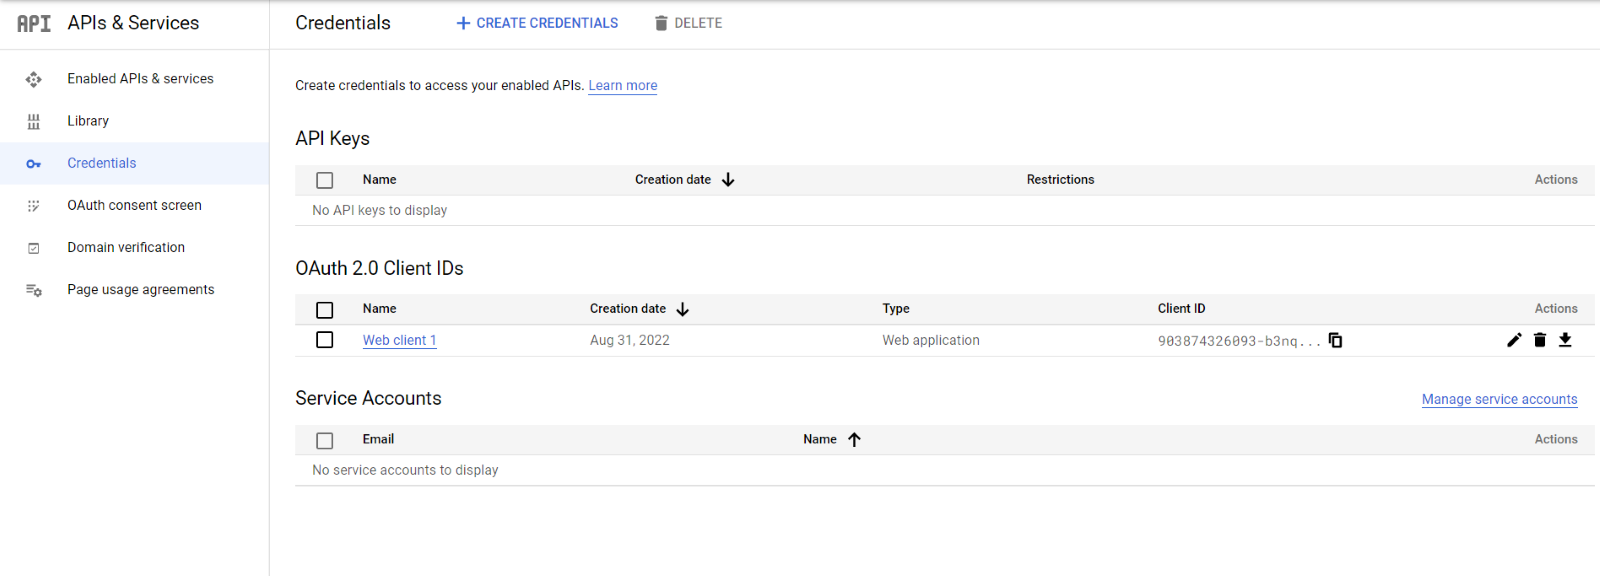Click the Enabled APIs & services icon
This screenshot has width=1600, height=576.
34,79
